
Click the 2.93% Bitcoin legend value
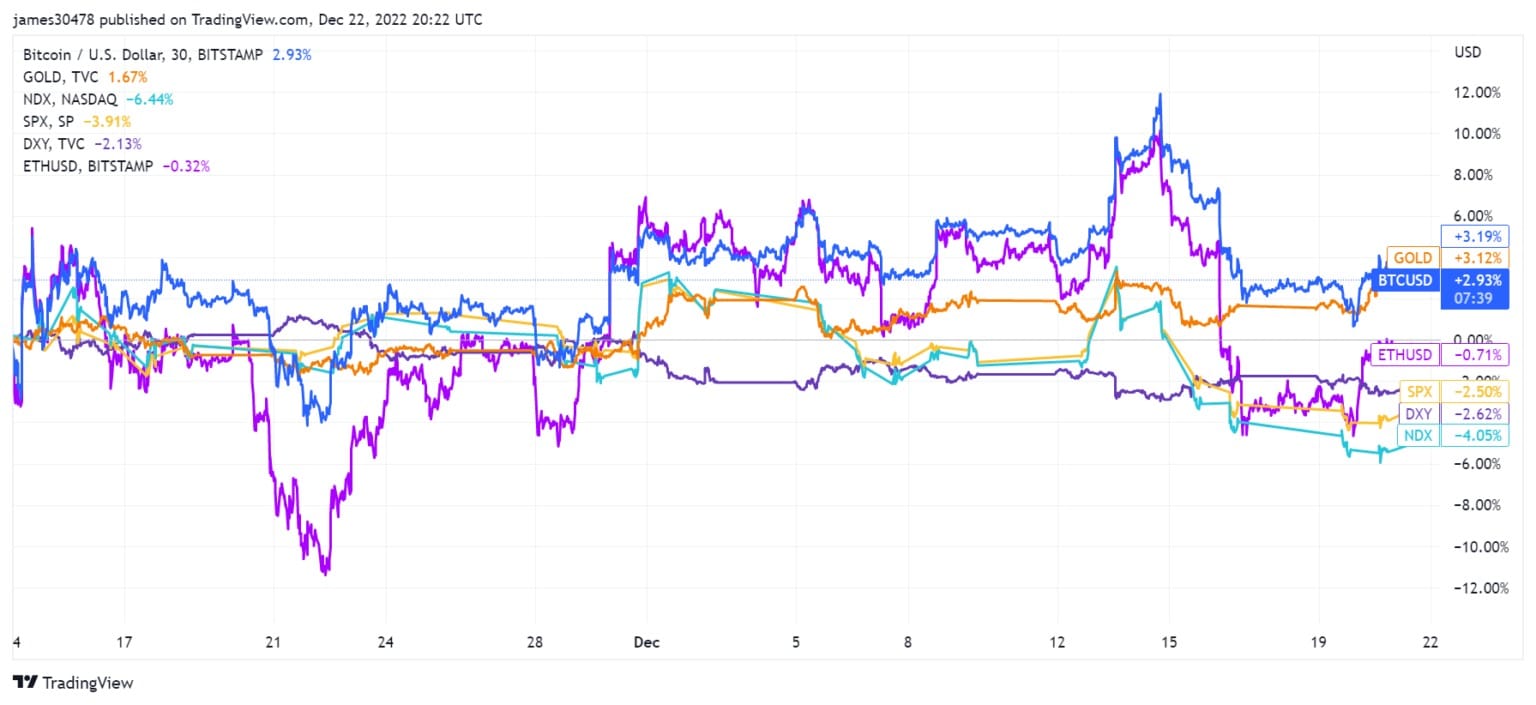click(291, 55)
